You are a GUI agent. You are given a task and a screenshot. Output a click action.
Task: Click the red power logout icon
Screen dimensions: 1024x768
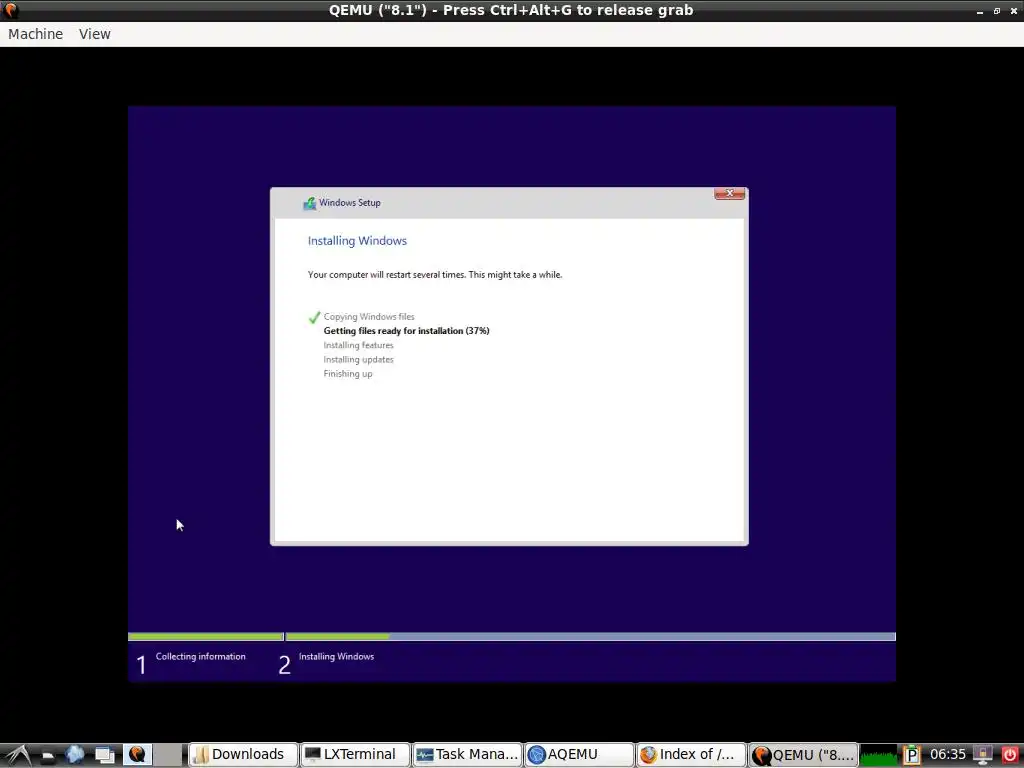1010,756
